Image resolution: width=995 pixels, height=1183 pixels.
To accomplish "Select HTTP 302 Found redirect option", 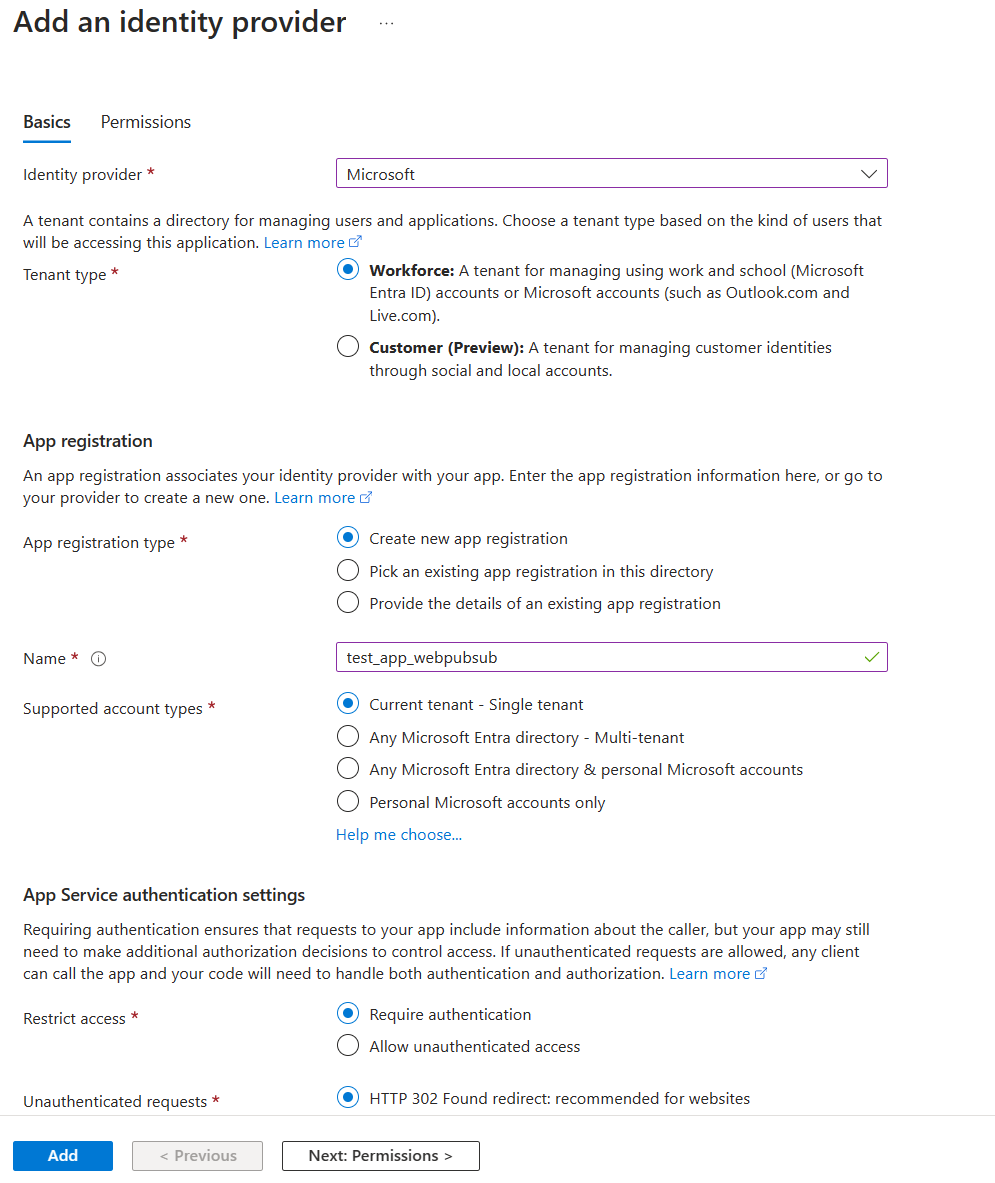I will (x=348, y=1098).
